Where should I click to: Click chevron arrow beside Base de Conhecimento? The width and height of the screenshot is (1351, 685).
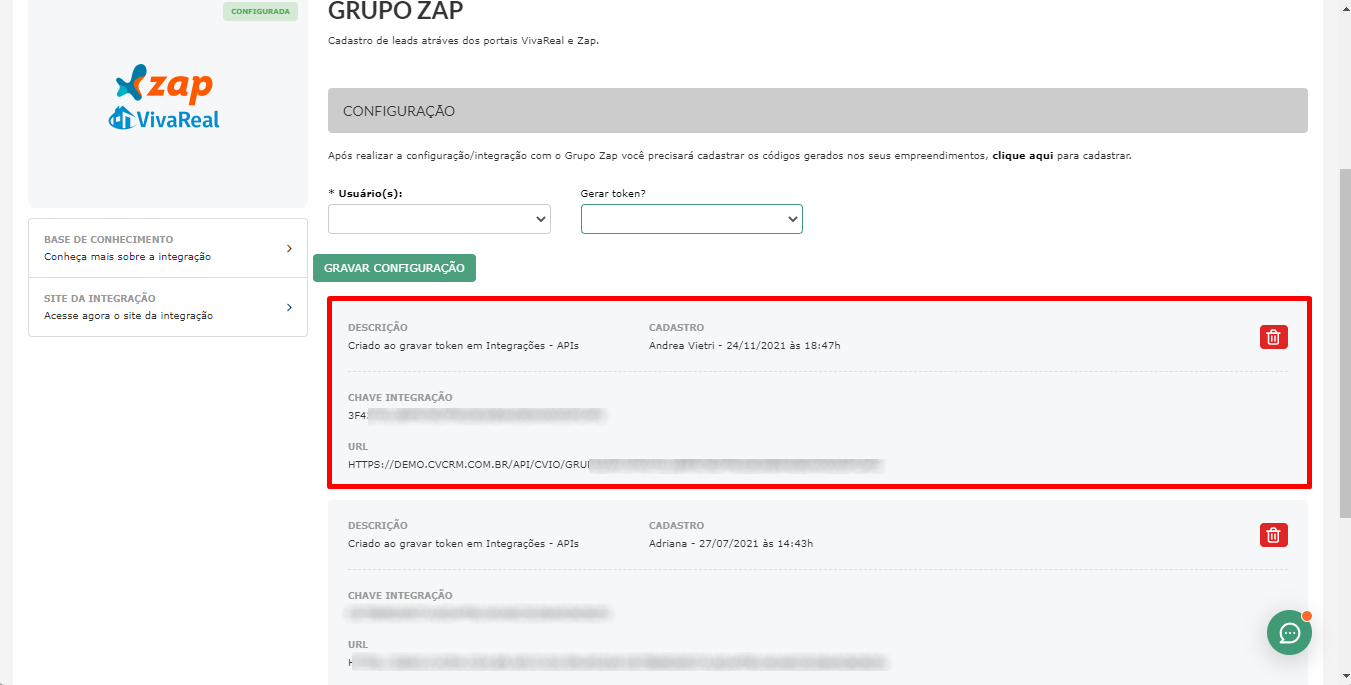(x=289, y=248)
